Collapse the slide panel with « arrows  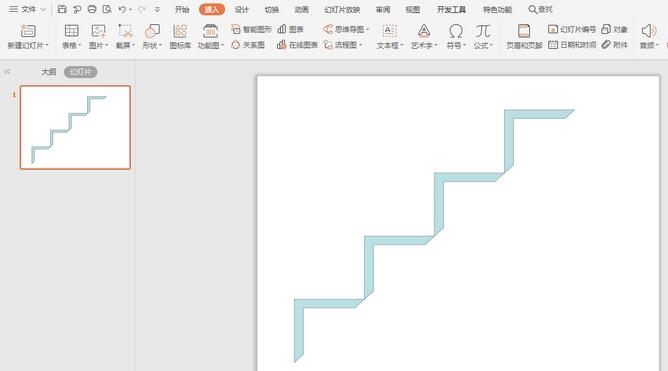click(x=7, y=72)
